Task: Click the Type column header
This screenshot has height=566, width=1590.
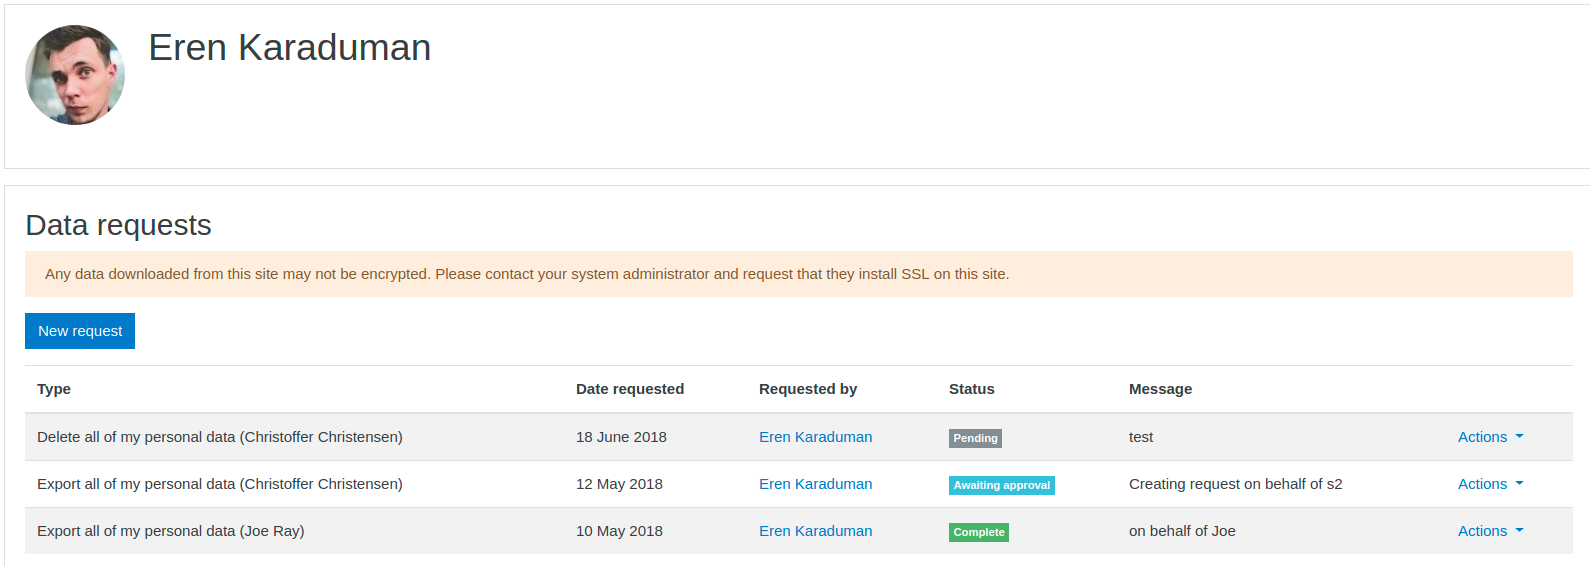Action: point(54,389)
